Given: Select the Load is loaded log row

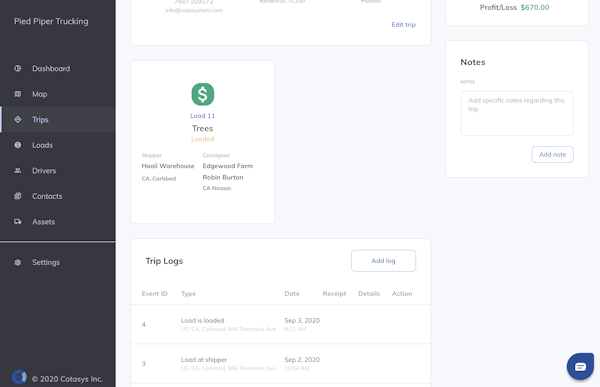Looking at the screenshot, I should click(280, 325).
